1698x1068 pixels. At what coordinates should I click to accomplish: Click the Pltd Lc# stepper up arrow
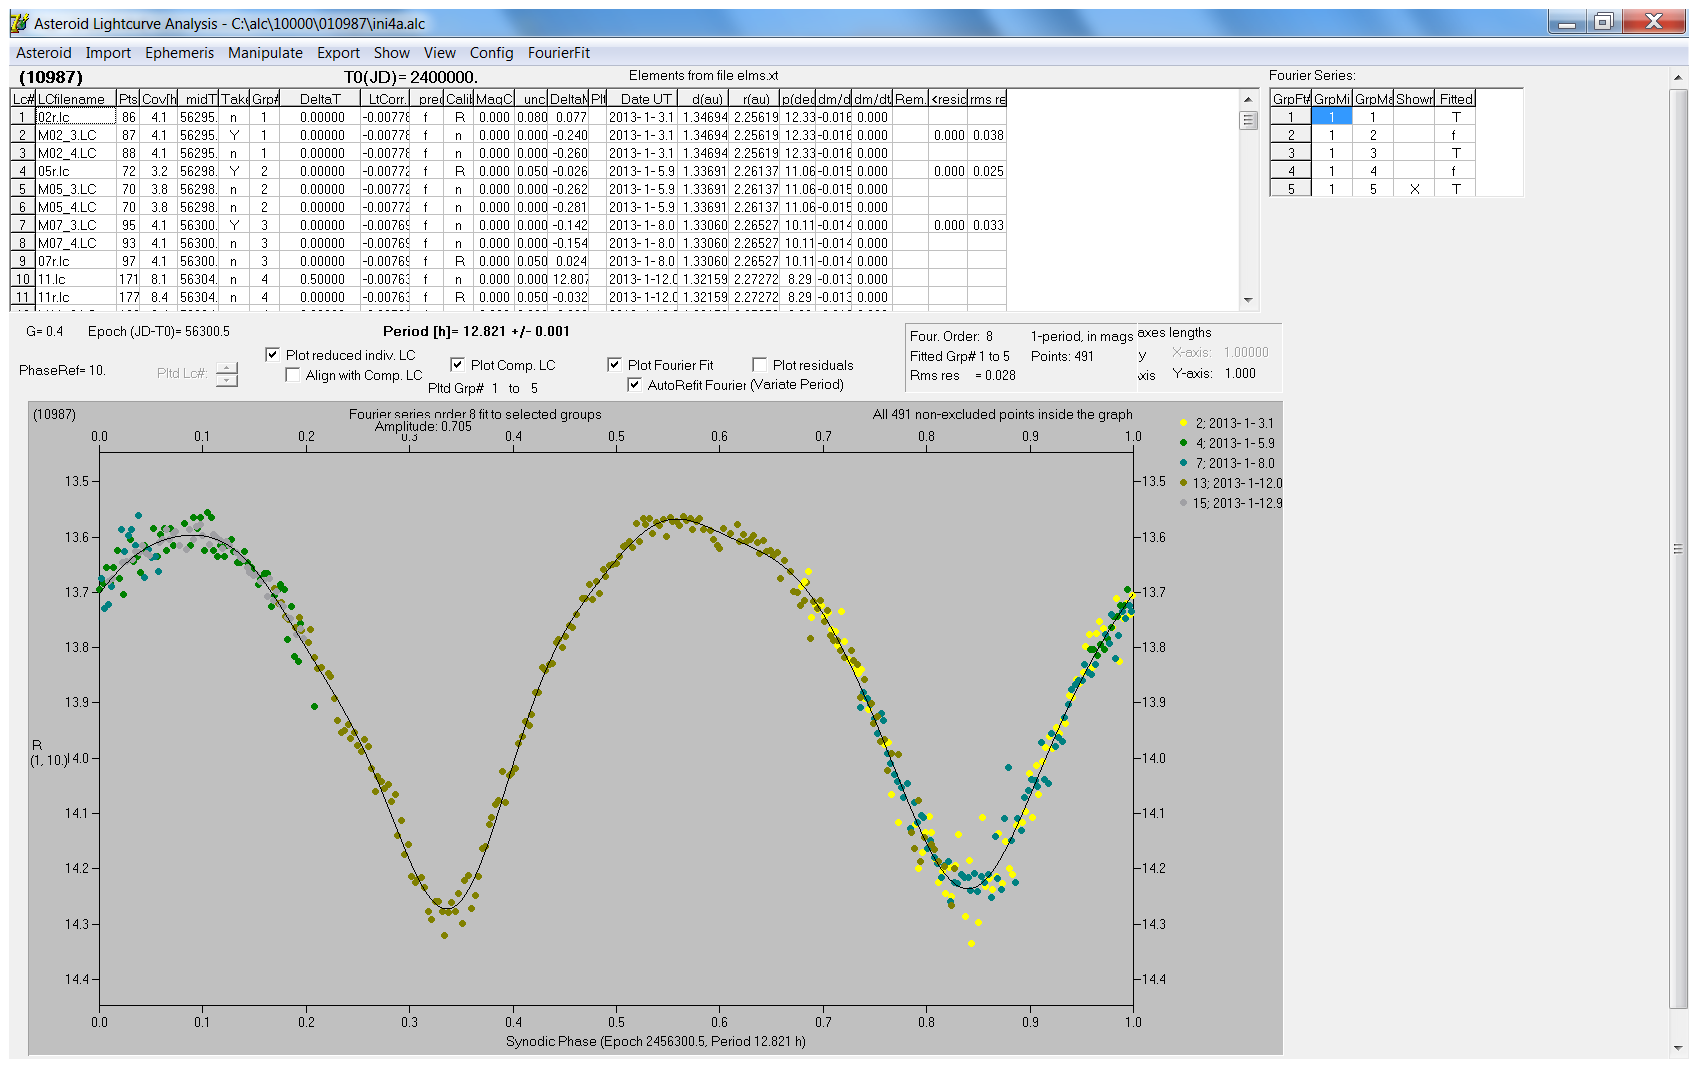coord(227,368)
